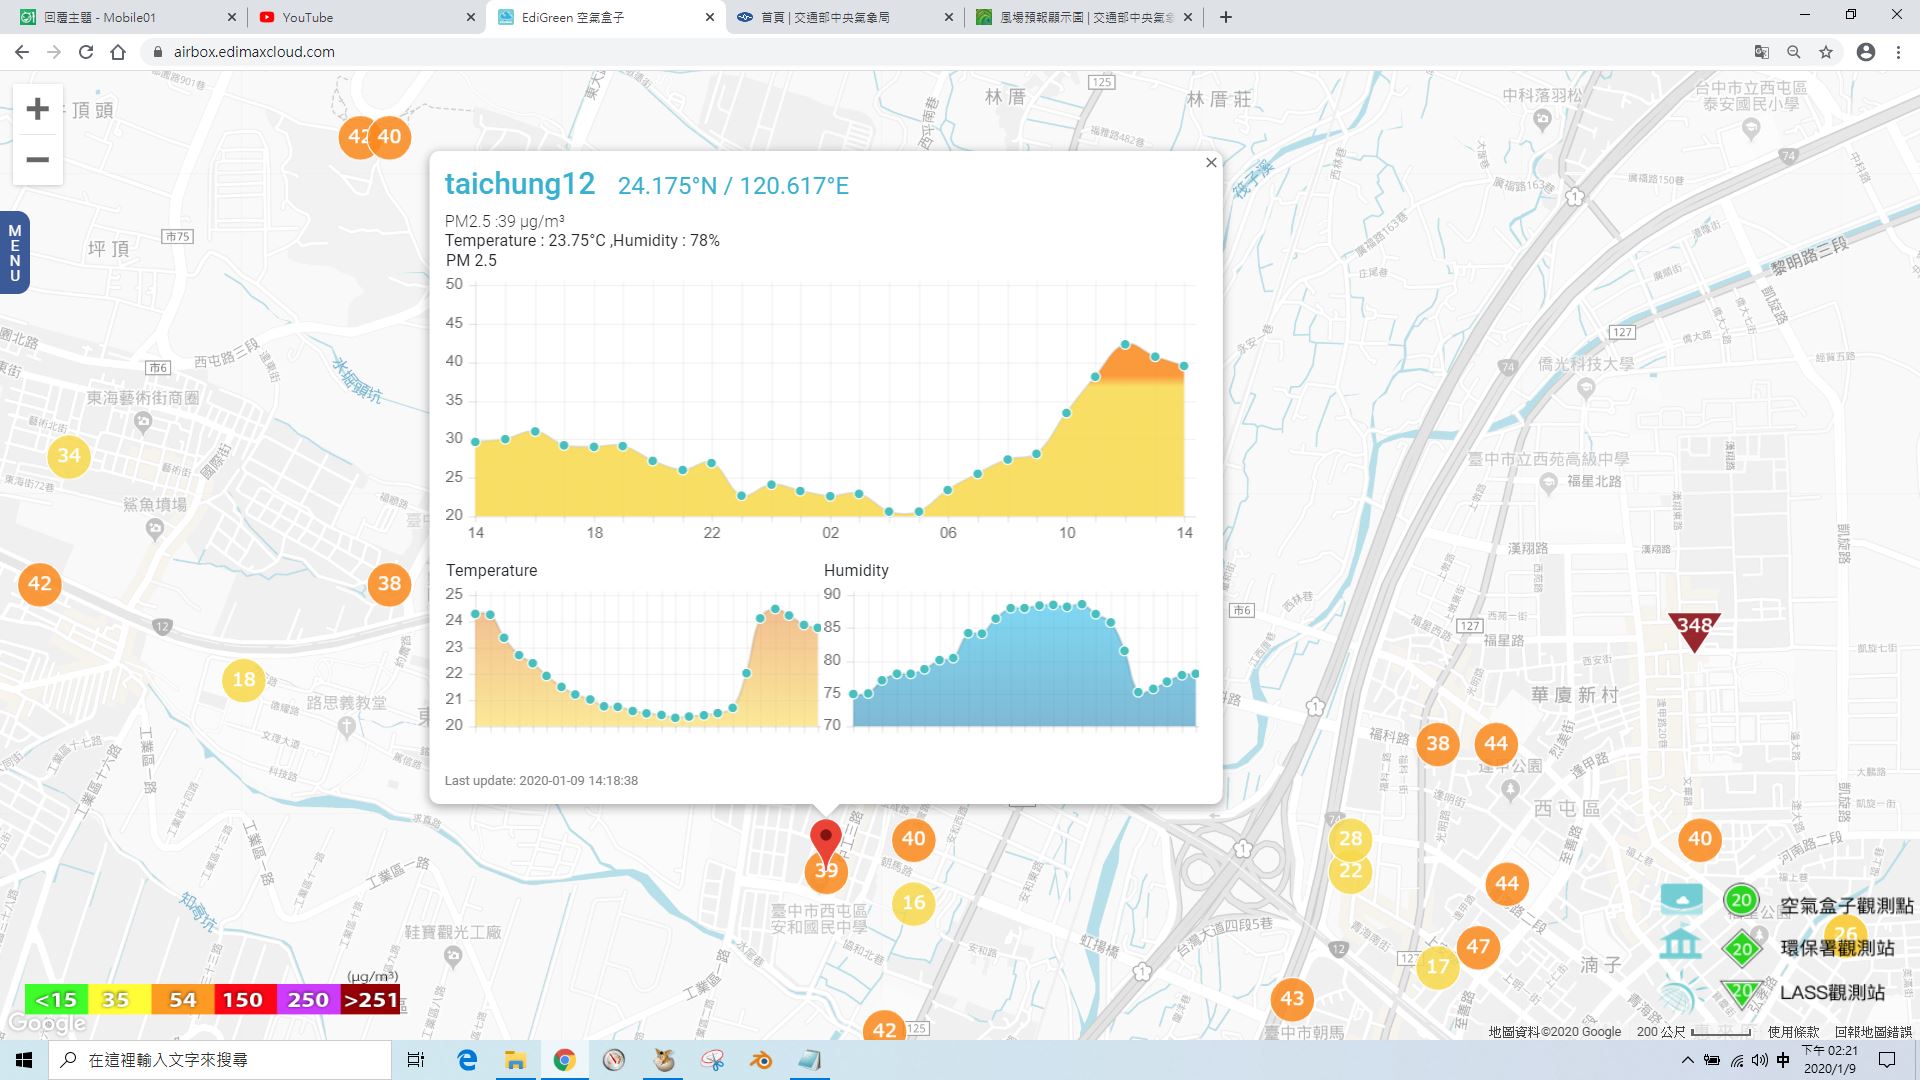Click the yellow 18 air sensor marker
1920x1080 pixels.
tap(244, 680)
